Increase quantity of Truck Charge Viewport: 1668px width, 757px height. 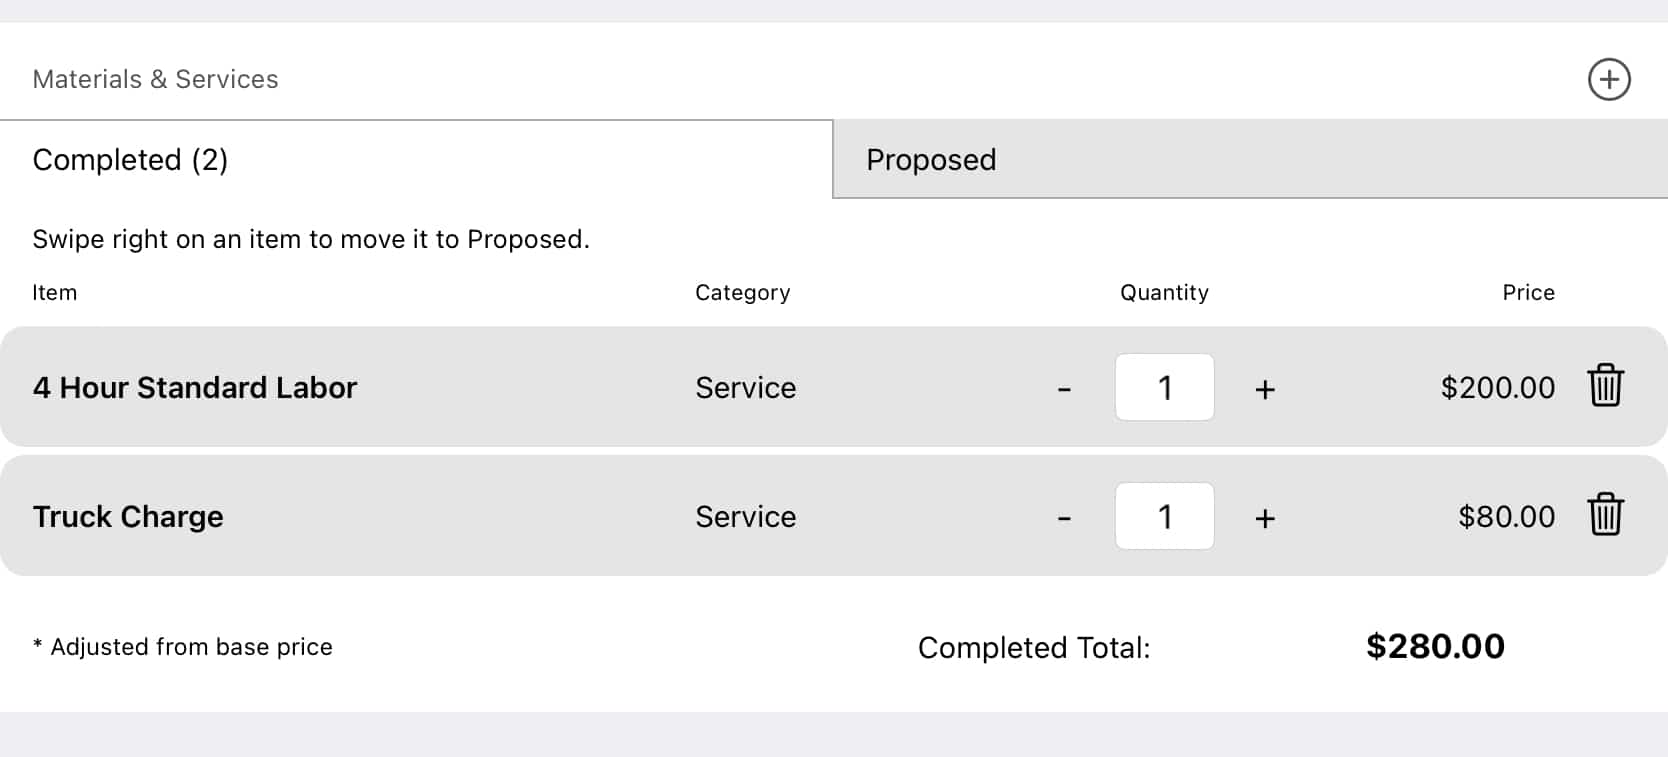click(1265, 517)
